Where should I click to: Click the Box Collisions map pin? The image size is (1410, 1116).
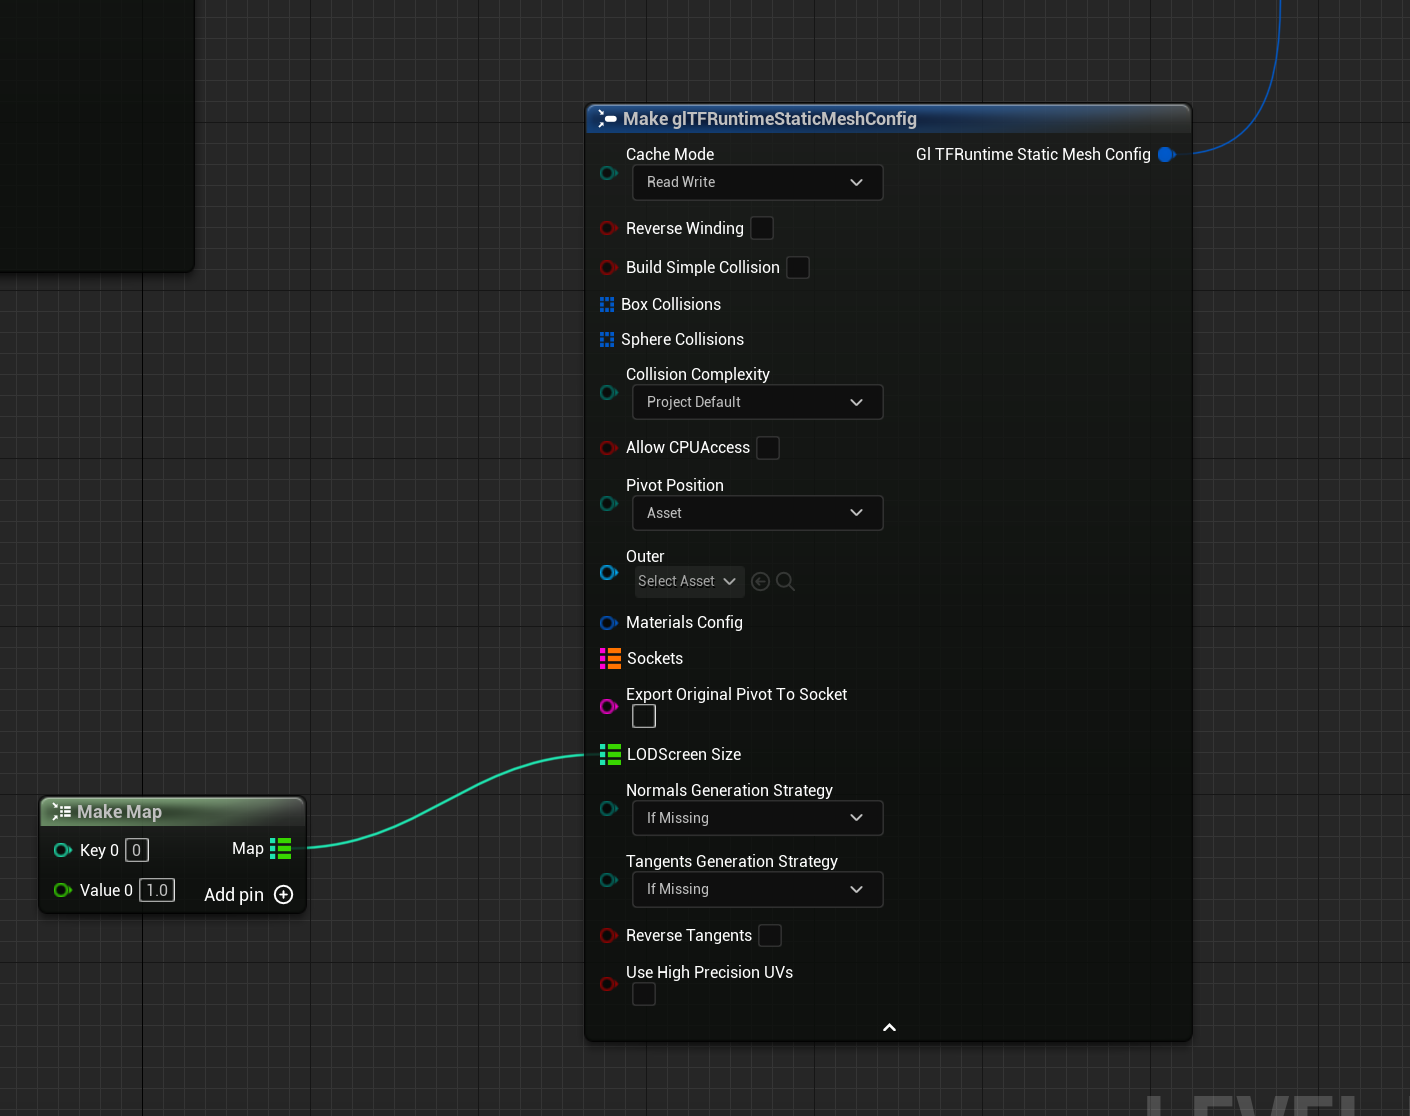pyautogui.click(x=609, y=304)
